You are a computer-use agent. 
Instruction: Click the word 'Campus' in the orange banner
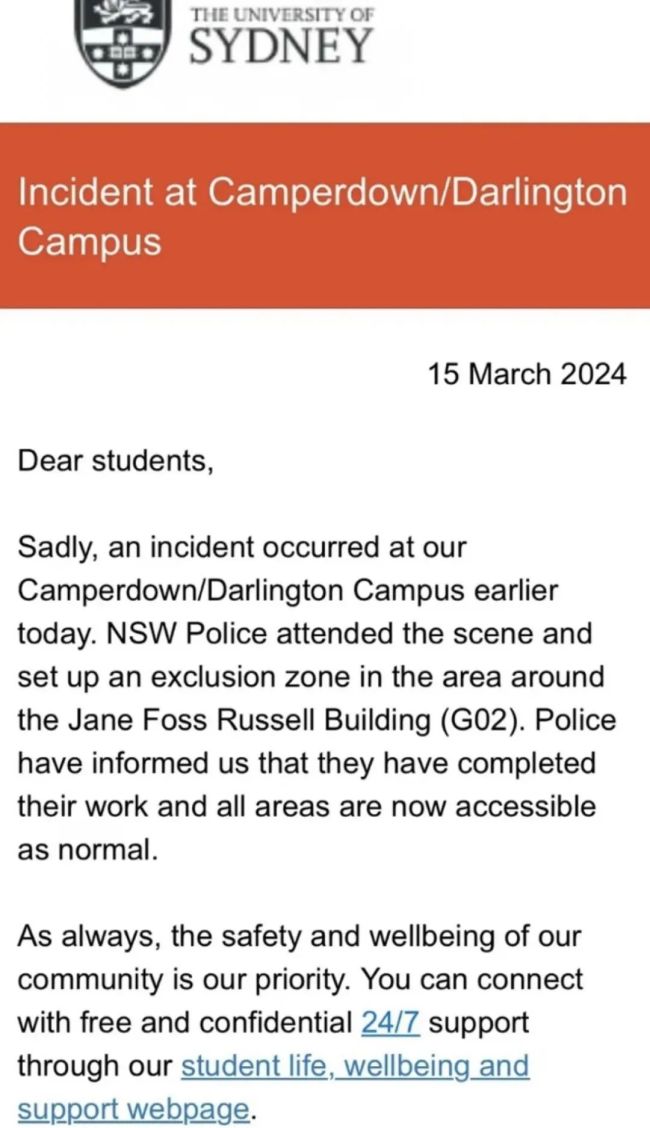(89, 242)
